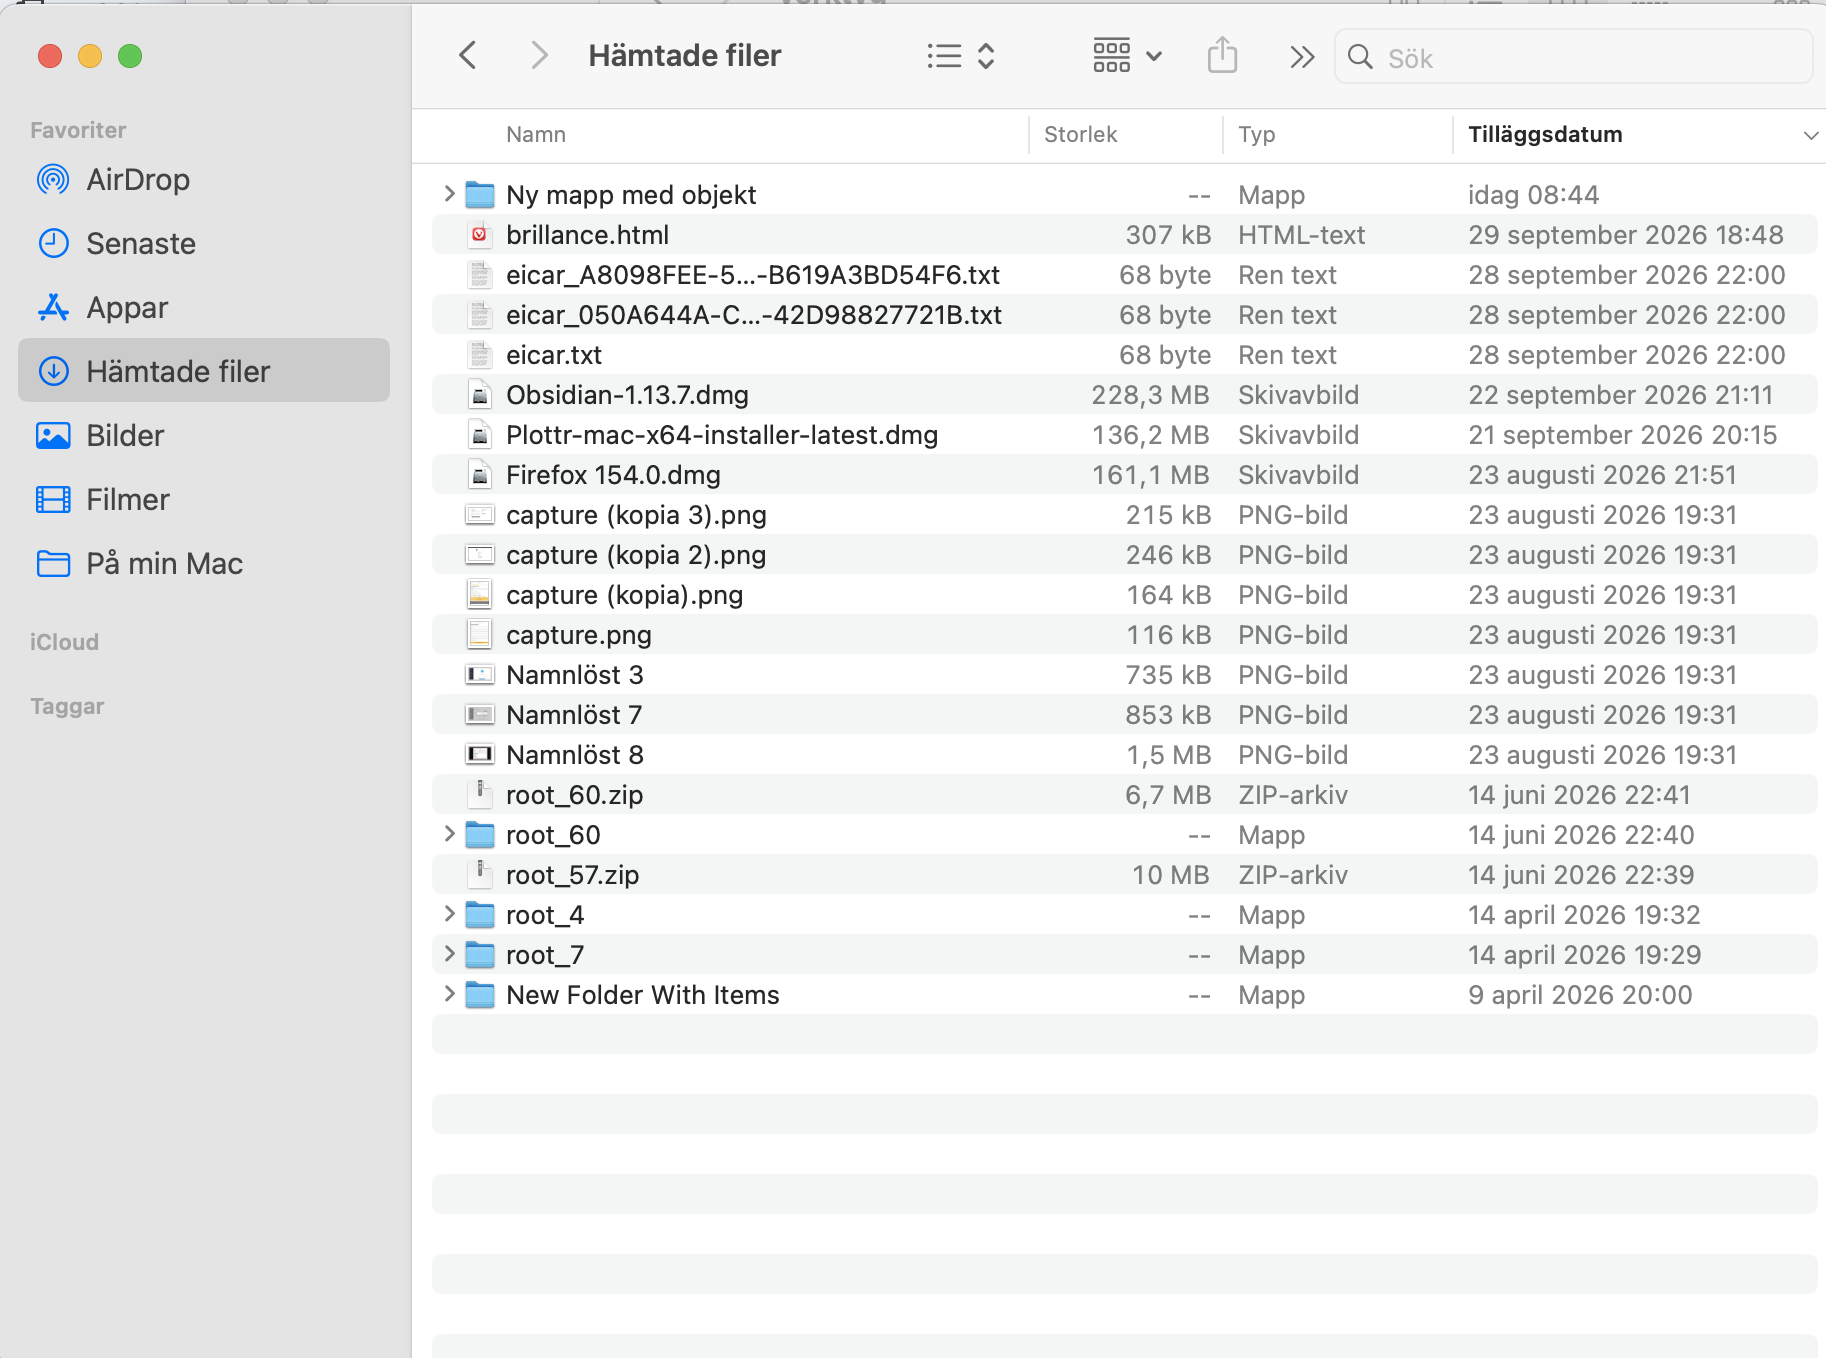This screenshot has width=1826, height=1358.
Task: Click the Favoriter sidebar section heading
Action: click(78, 130)
